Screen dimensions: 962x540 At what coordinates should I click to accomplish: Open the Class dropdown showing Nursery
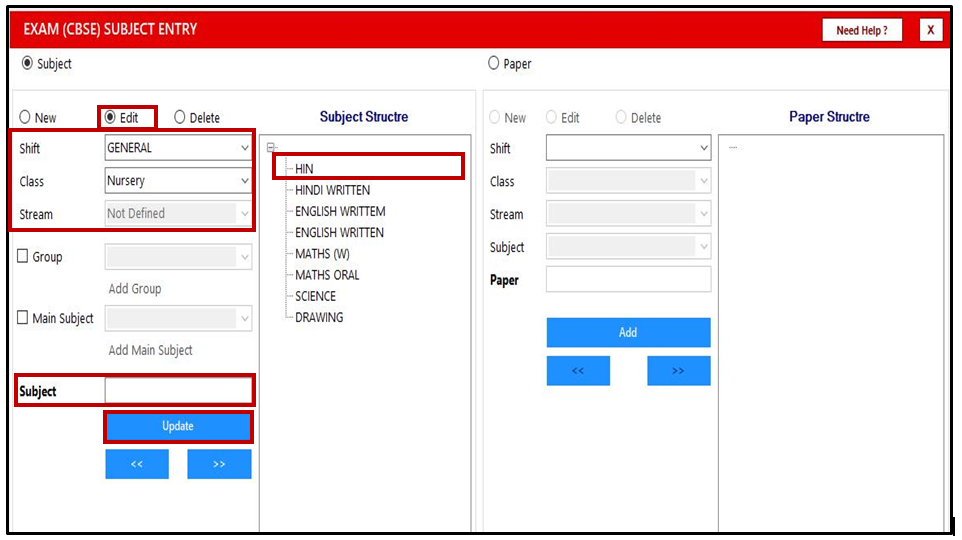(178, 180)
